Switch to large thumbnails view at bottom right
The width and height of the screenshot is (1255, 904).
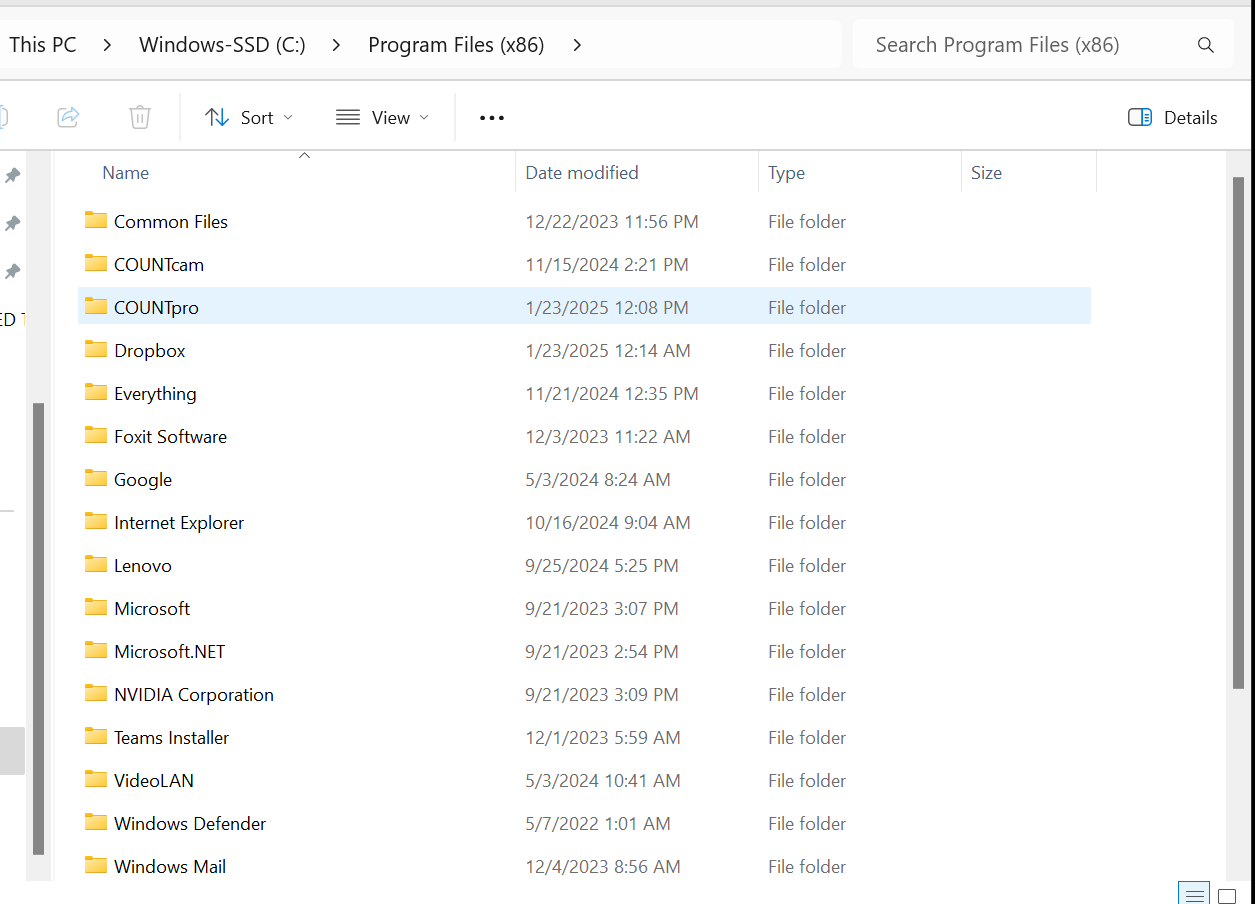pyautogui.click(x=1227, y=896)
